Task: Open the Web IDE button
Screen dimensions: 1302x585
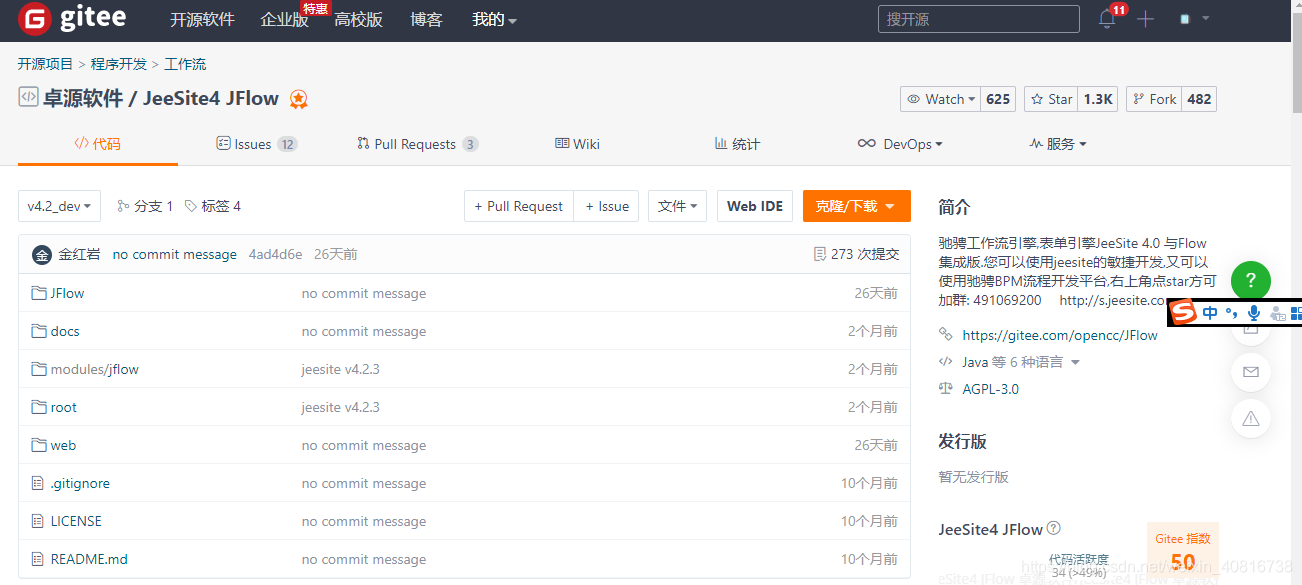Action: [x=755, y=206]
